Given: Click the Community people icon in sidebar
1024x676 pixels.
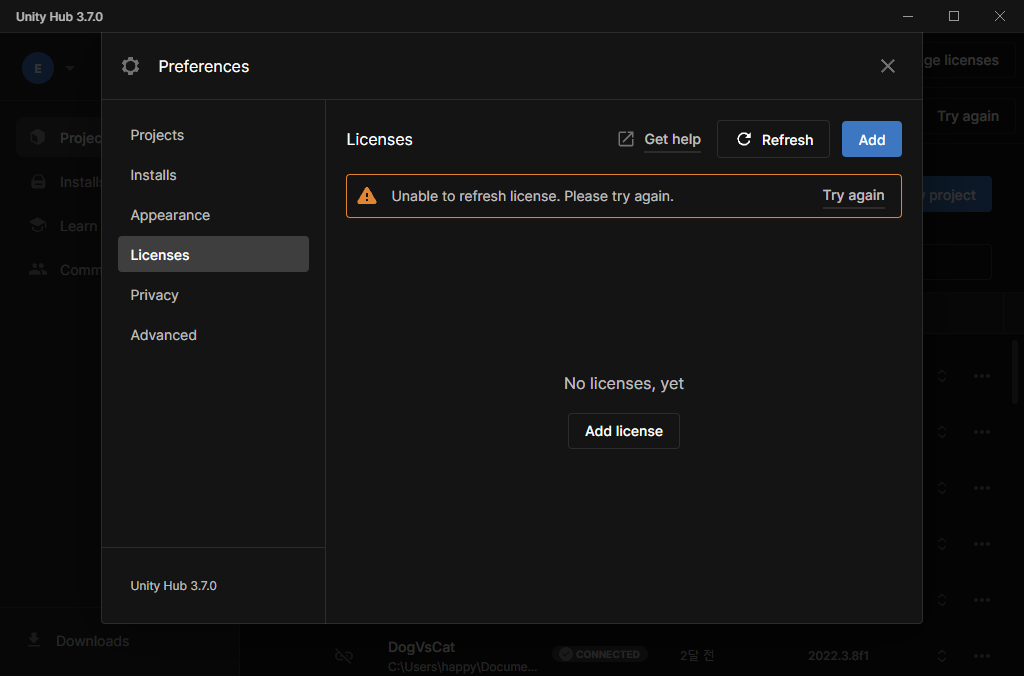Looking at the screenshot, I should (x=38, y=269).
